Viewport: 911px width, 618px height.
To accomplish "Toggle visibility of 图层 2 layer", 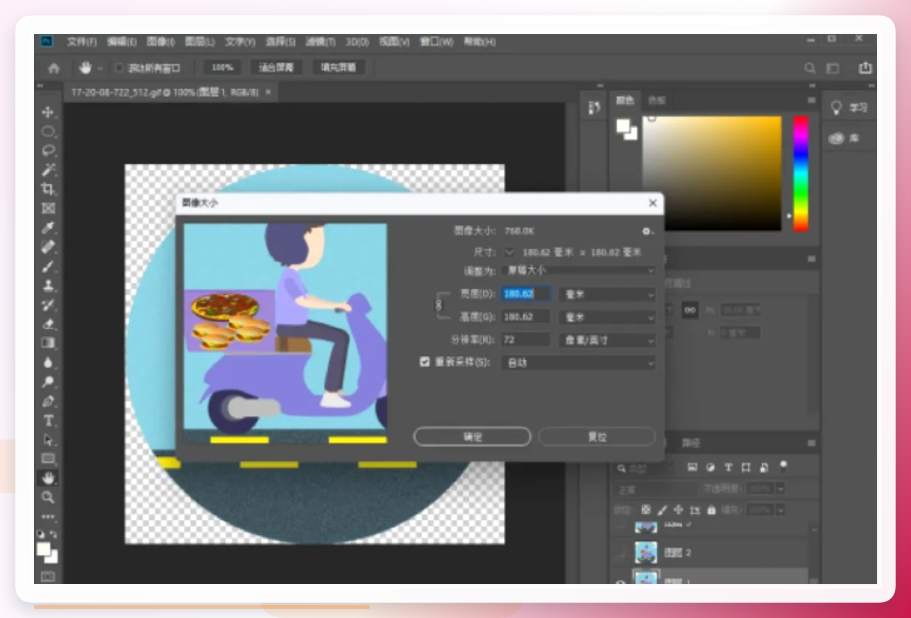I will pos(621,552).
